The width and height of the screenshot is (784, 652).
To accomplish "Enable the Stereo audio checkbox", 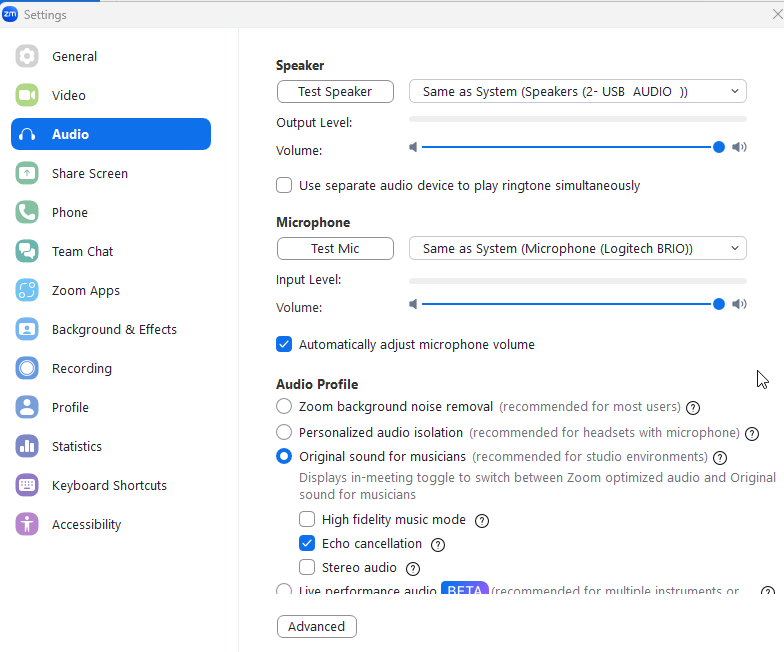I will tap(308, 568).
